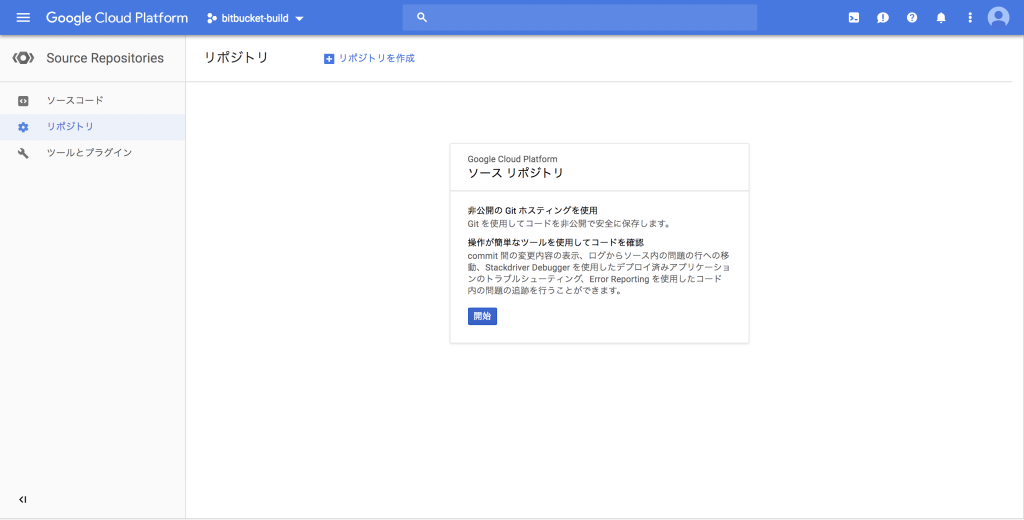
Task: Open the three-dot settings menu
Action: pos(970,18)
